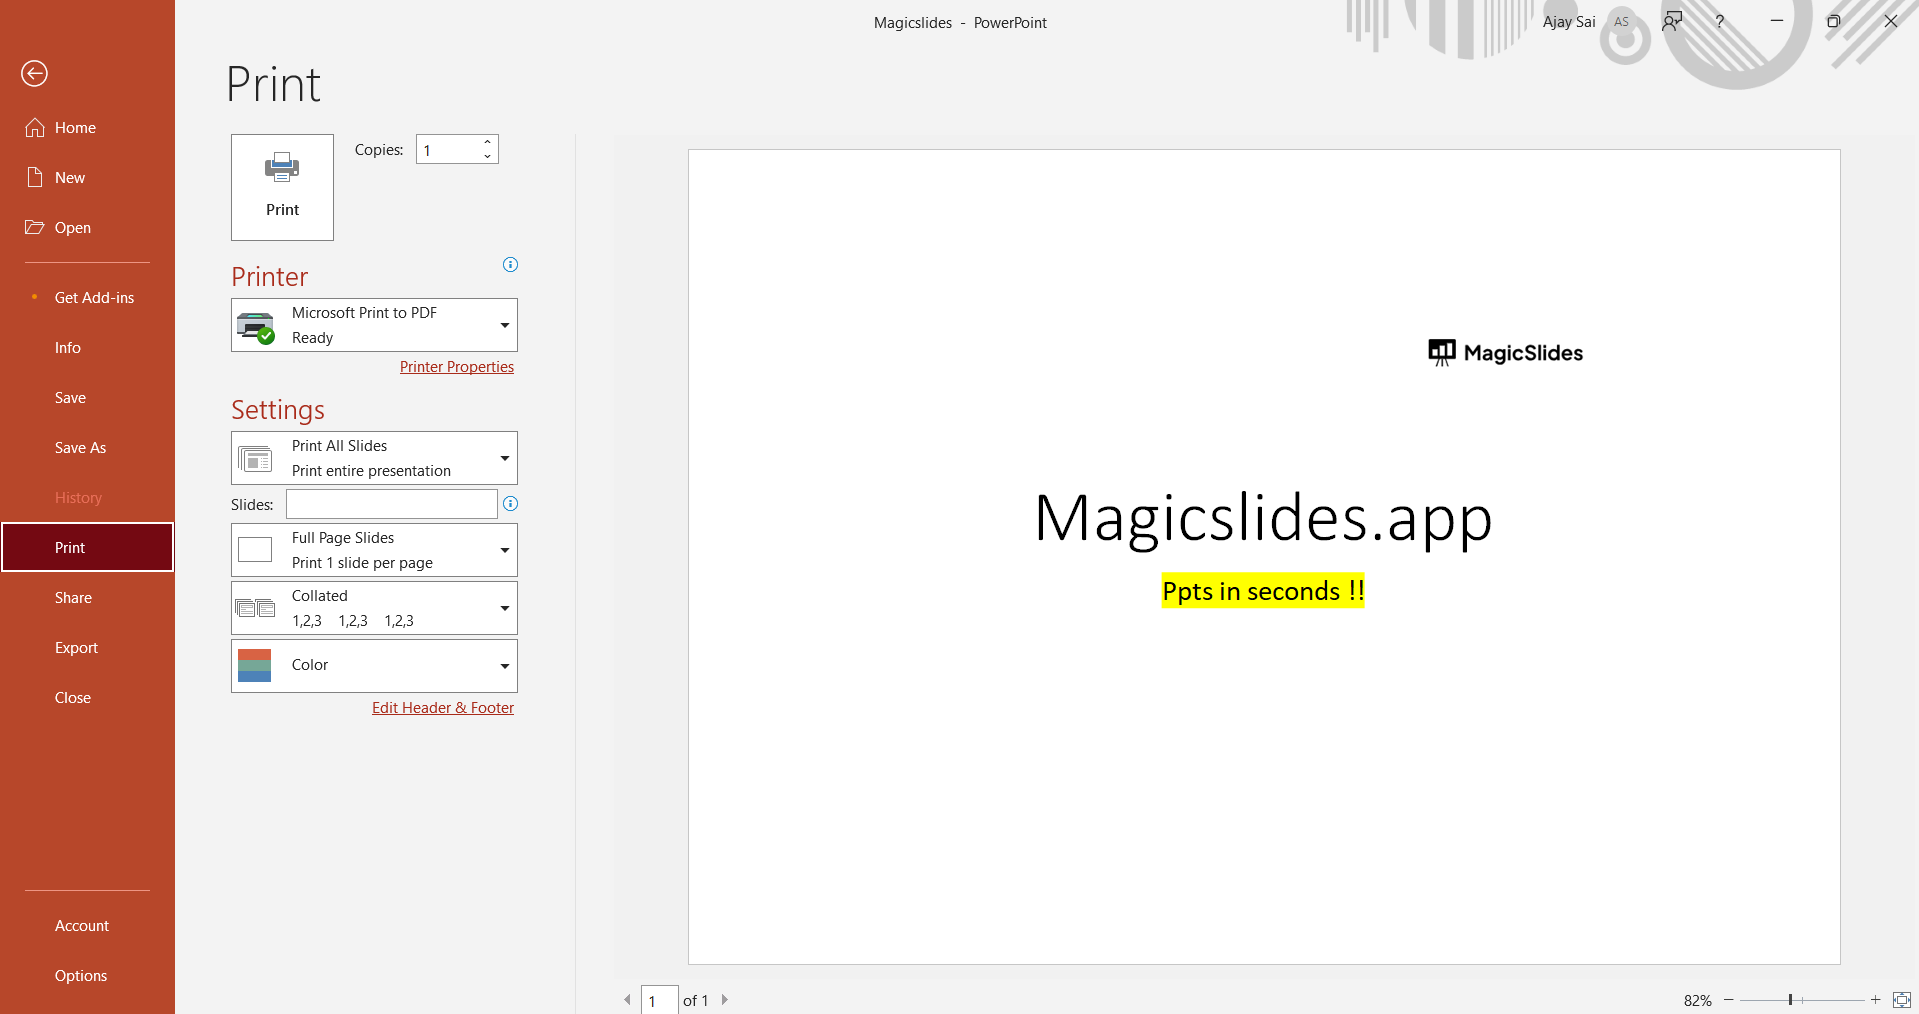Open the Help question mark icon
The height and width of the screenshot is (1014, 1919).
tap(1719, 22)
